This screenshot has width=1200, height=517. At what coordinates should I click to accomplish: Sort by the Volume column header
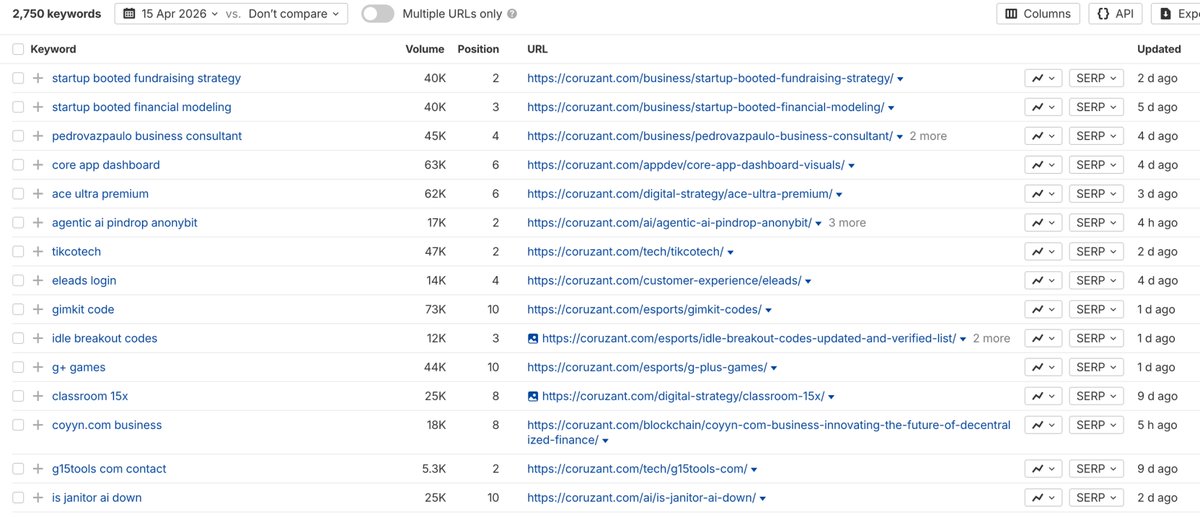425,49
